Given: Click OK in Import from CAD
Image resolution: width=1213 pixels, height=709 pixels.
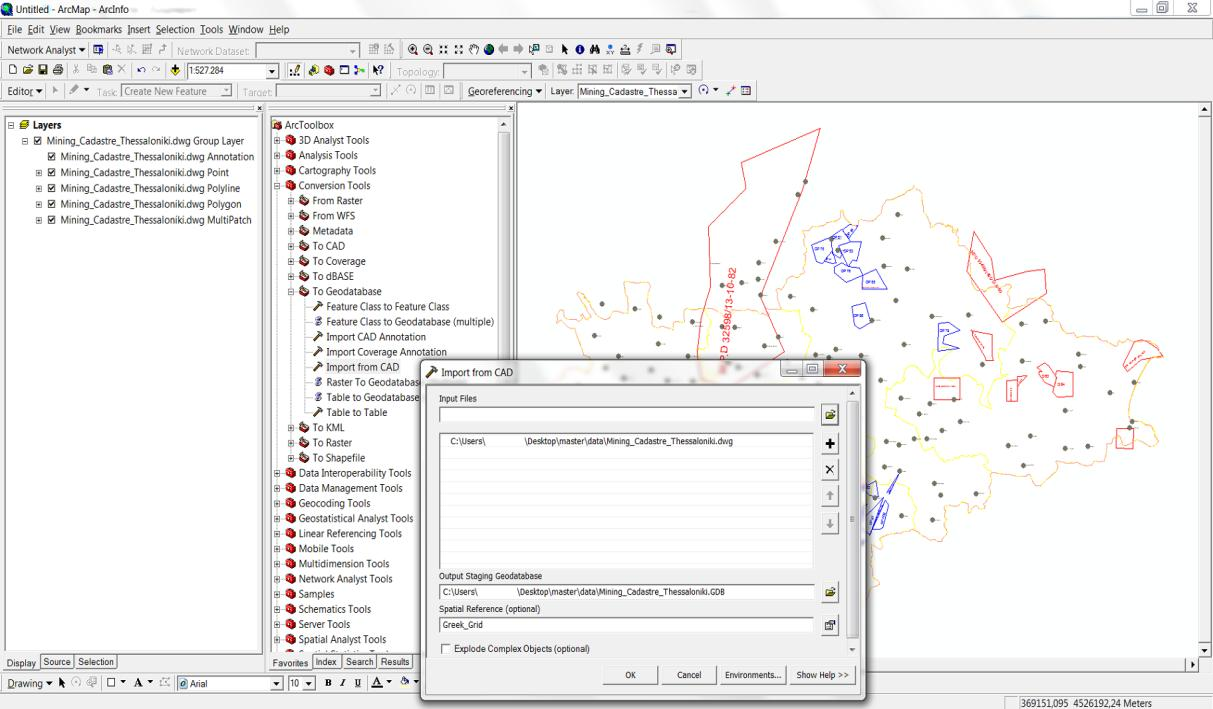Looking at the screenshot, I should (631, 675).
